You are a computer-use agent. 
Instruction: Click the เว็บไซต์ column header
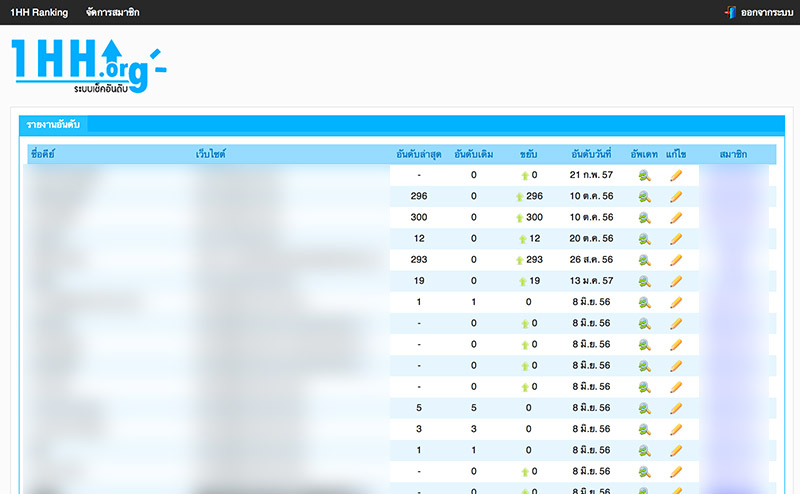click(212, 154)
